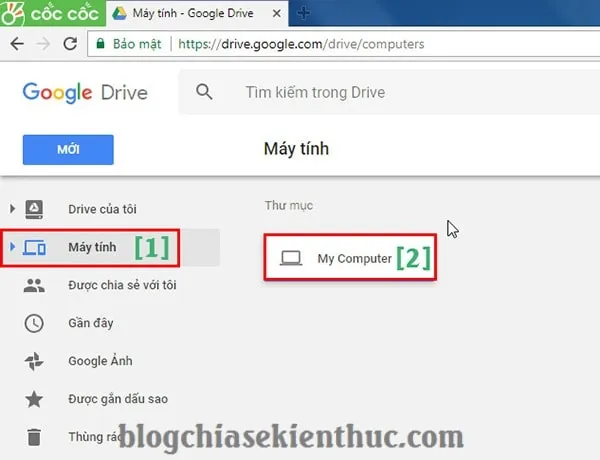Click the shared people icon in sidebar
Image resolution: width=600 pixels, height=460 pixels.
34,285
